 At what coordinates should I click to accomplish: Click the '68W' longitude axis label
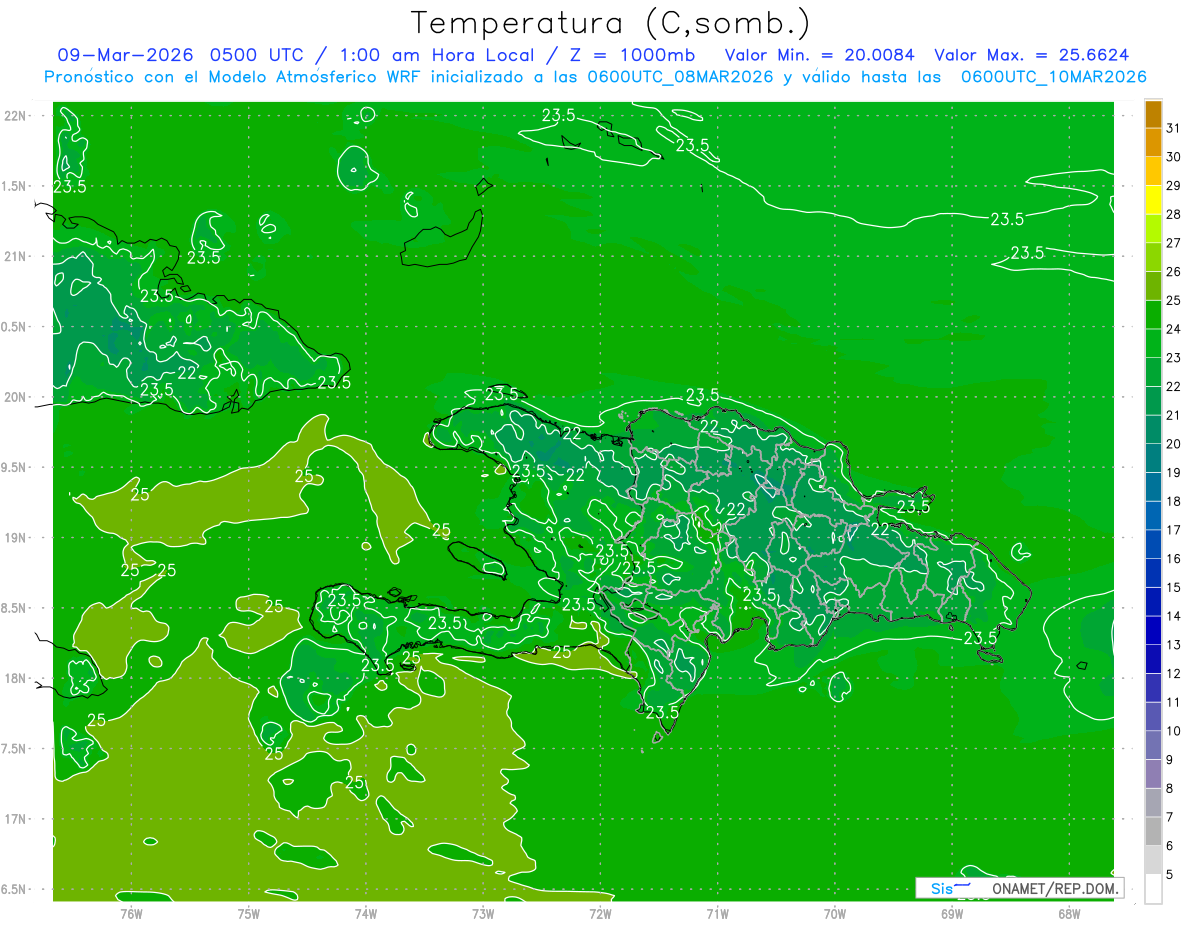point(1068,913)
